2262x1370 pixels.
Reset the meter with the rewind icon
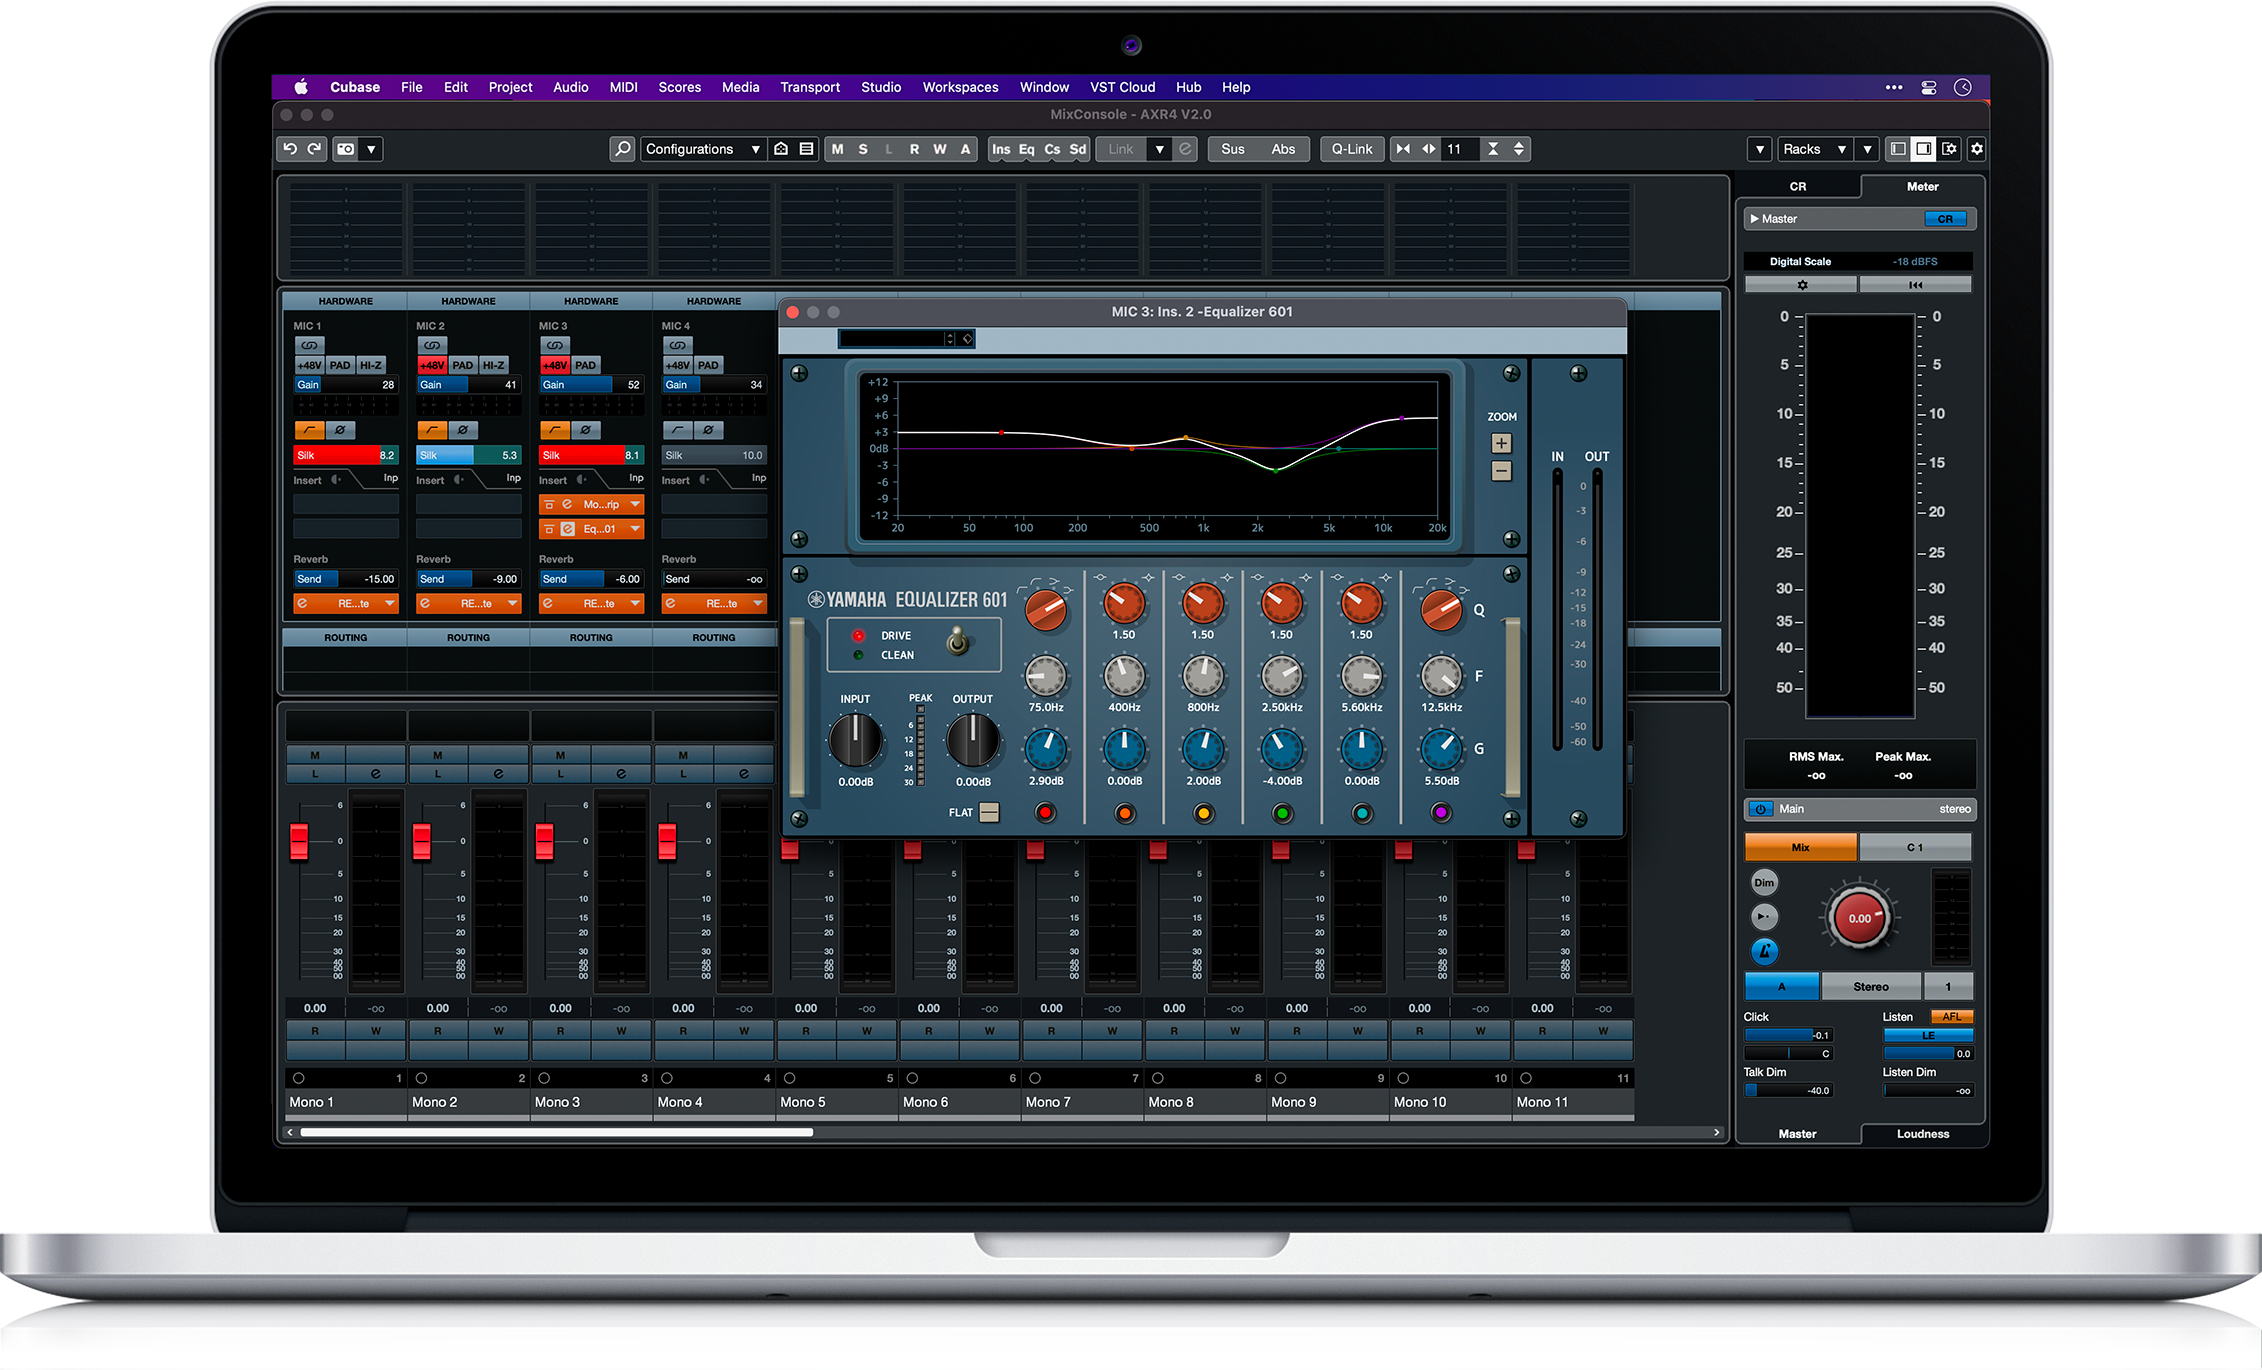click(1915, 285)
